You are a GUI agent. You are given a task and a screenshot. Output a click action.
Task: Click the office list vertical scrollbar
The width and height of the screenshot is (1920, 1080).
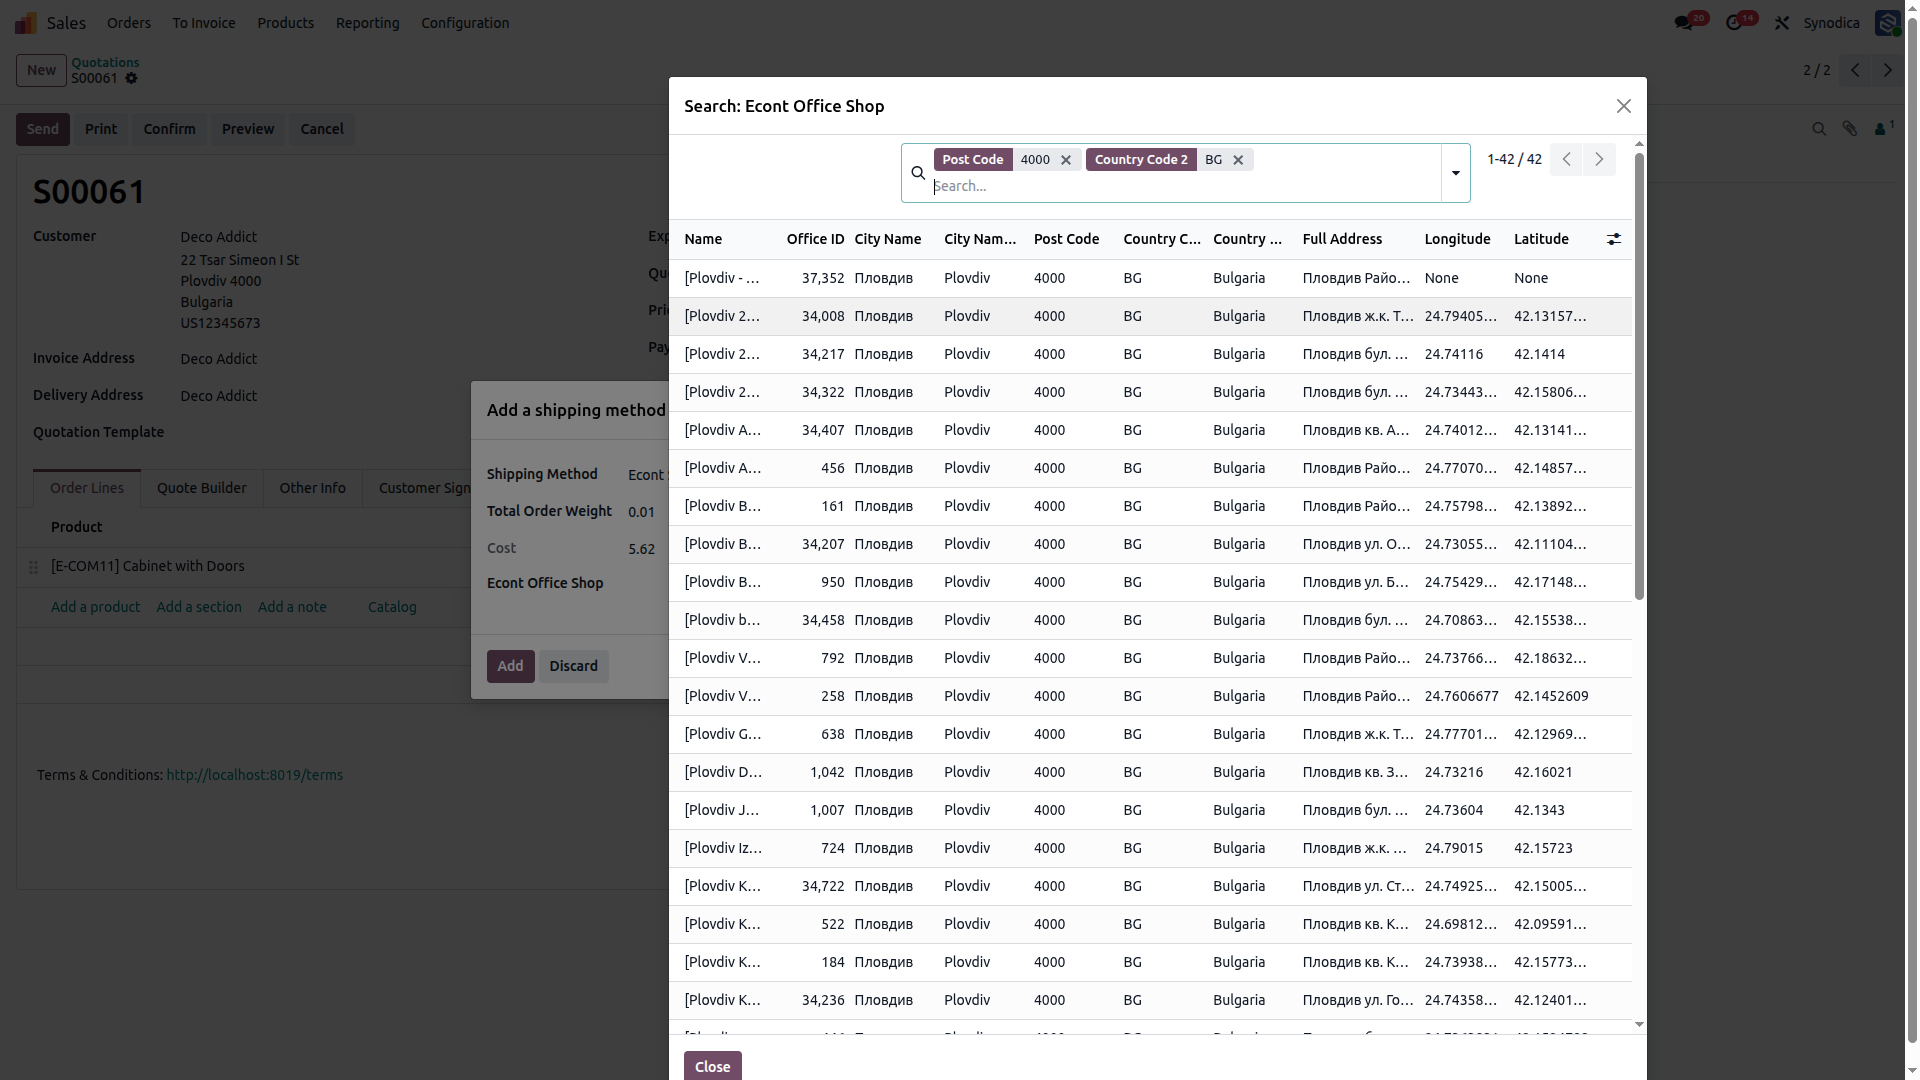[x=1638, y=376]
